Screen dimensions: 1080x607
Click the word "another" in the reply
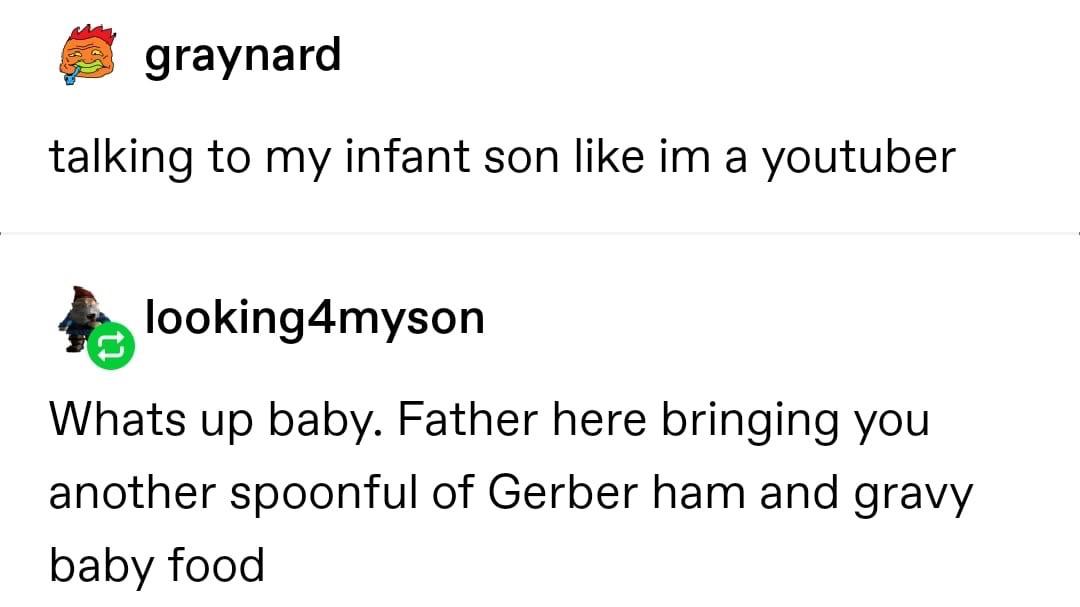point(121,493)
